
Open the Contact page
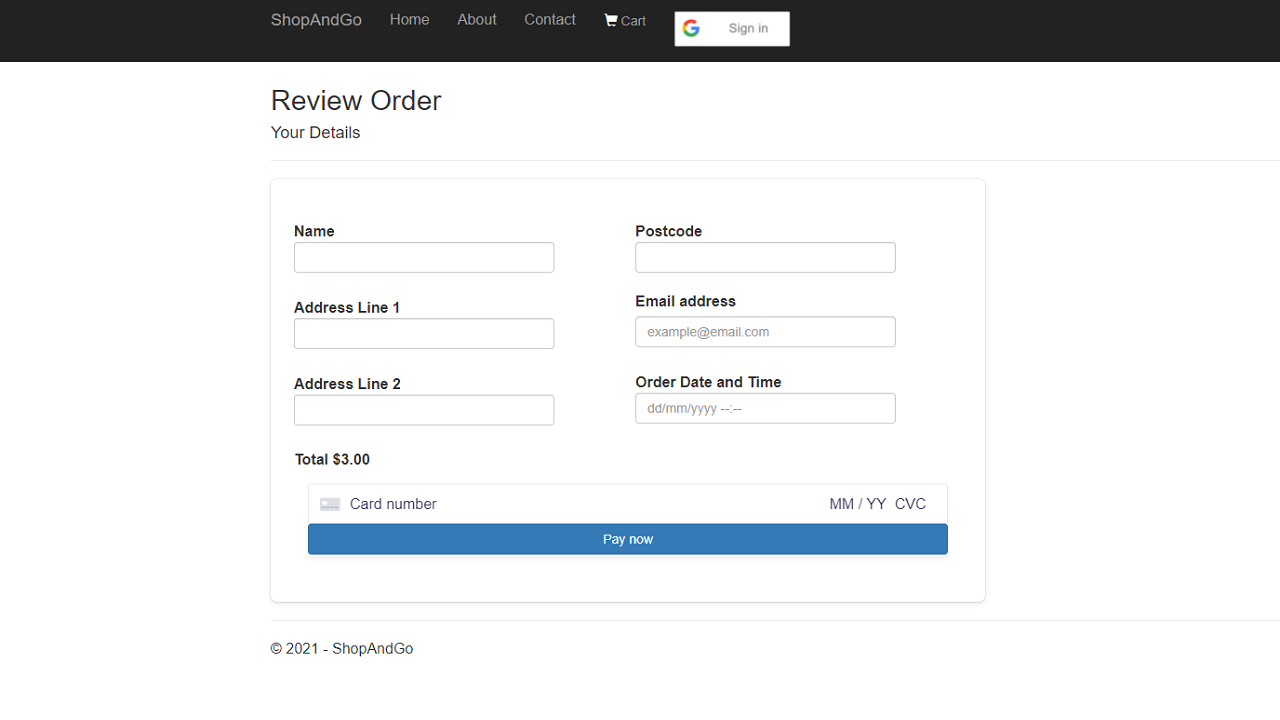(550, 19)
